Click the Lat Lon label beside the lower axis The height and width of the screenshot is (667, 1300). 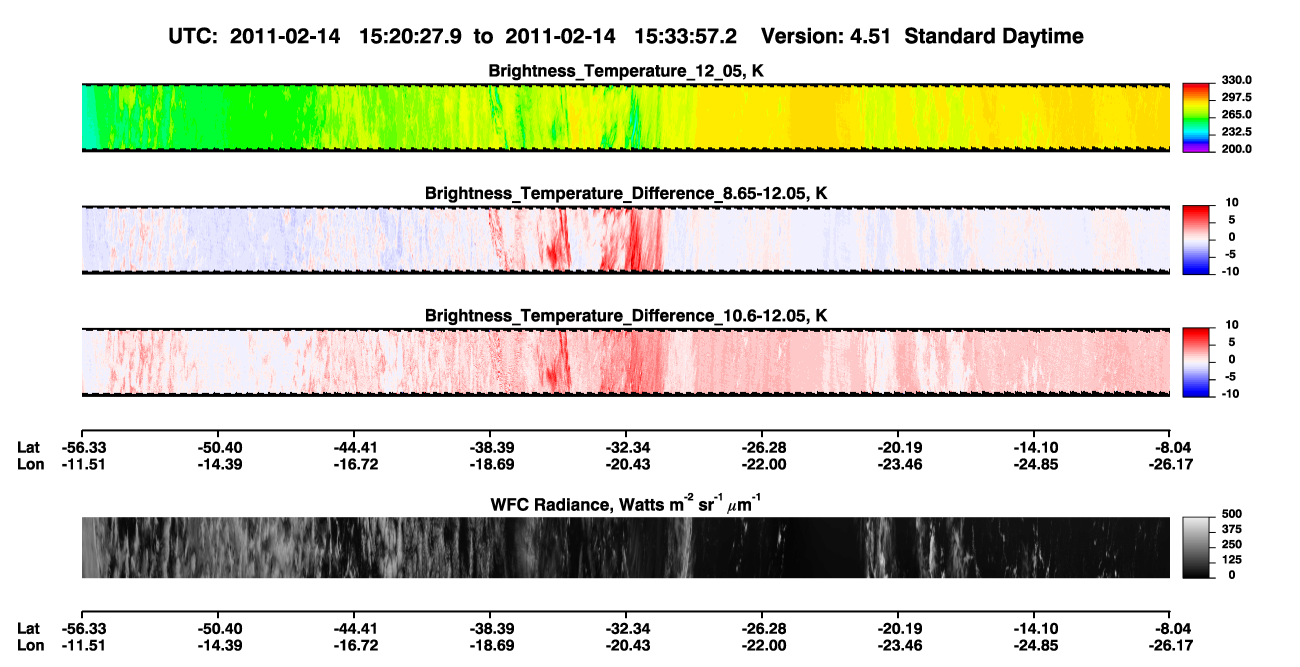click(x=31, y=637)
